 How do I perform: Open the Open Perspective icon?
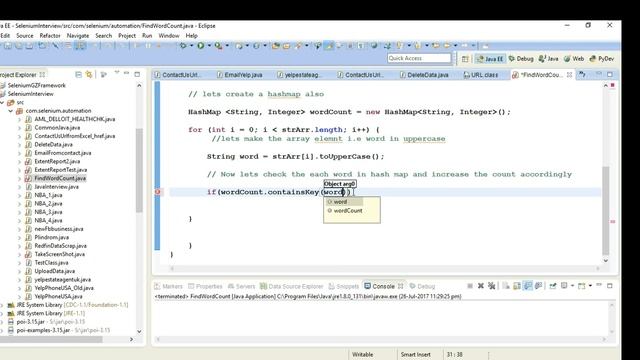(465, 59)
